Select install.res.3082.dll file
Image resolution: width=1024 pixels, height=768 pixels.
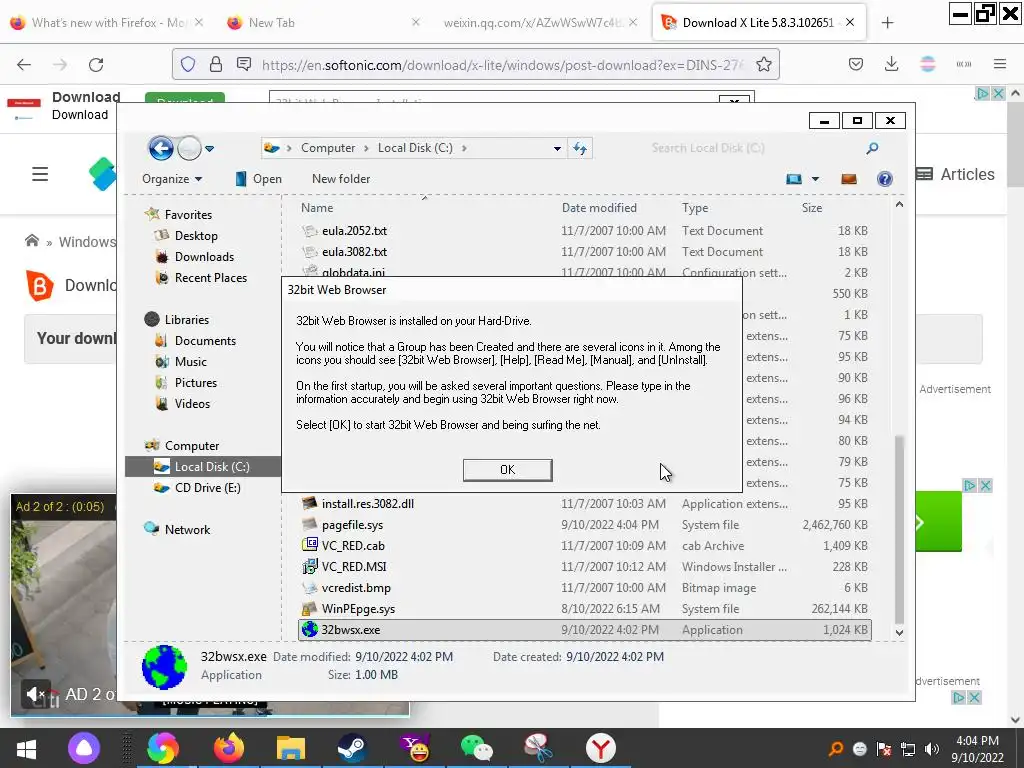(584, 504)
